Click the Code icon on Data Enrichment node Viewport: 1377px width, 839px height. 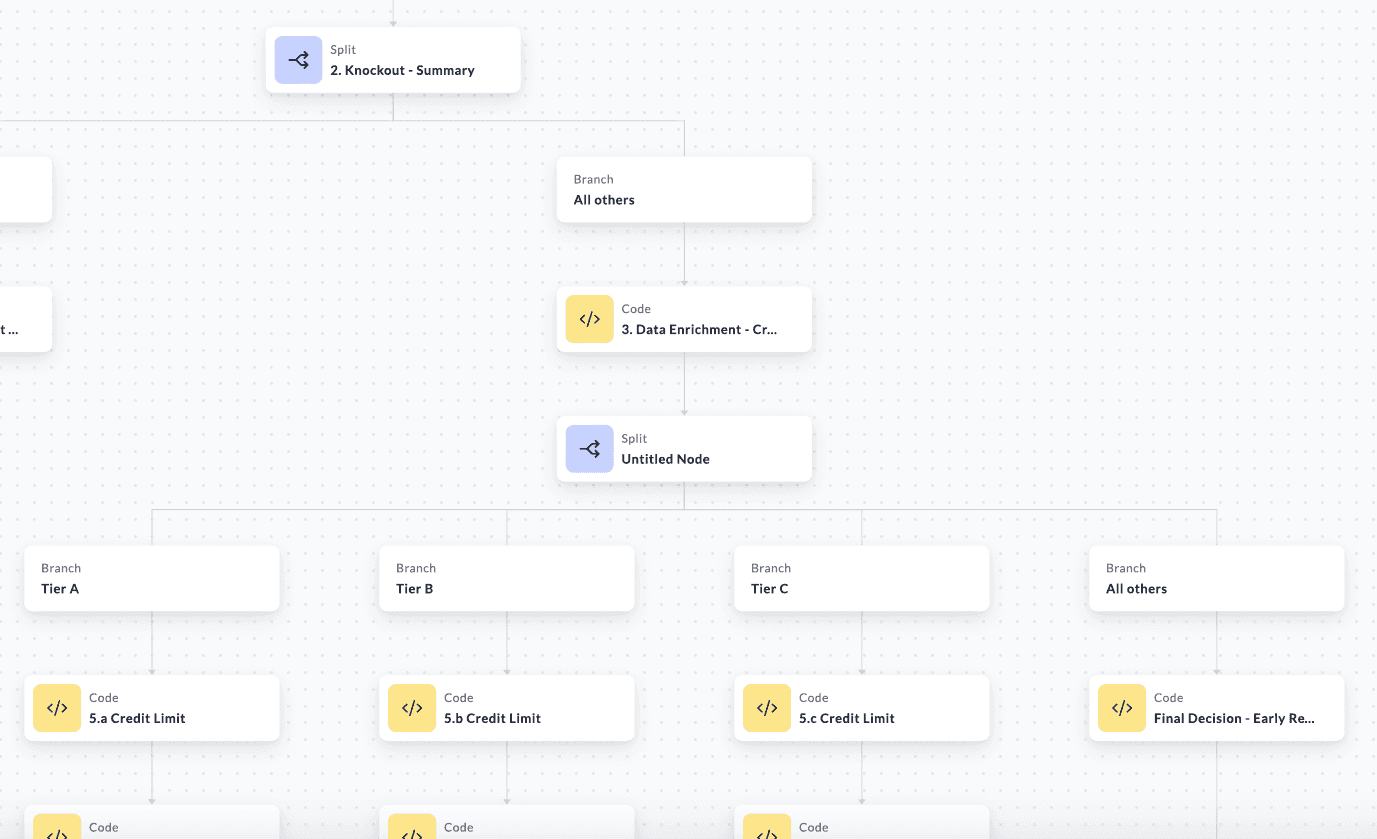point(589,319)
